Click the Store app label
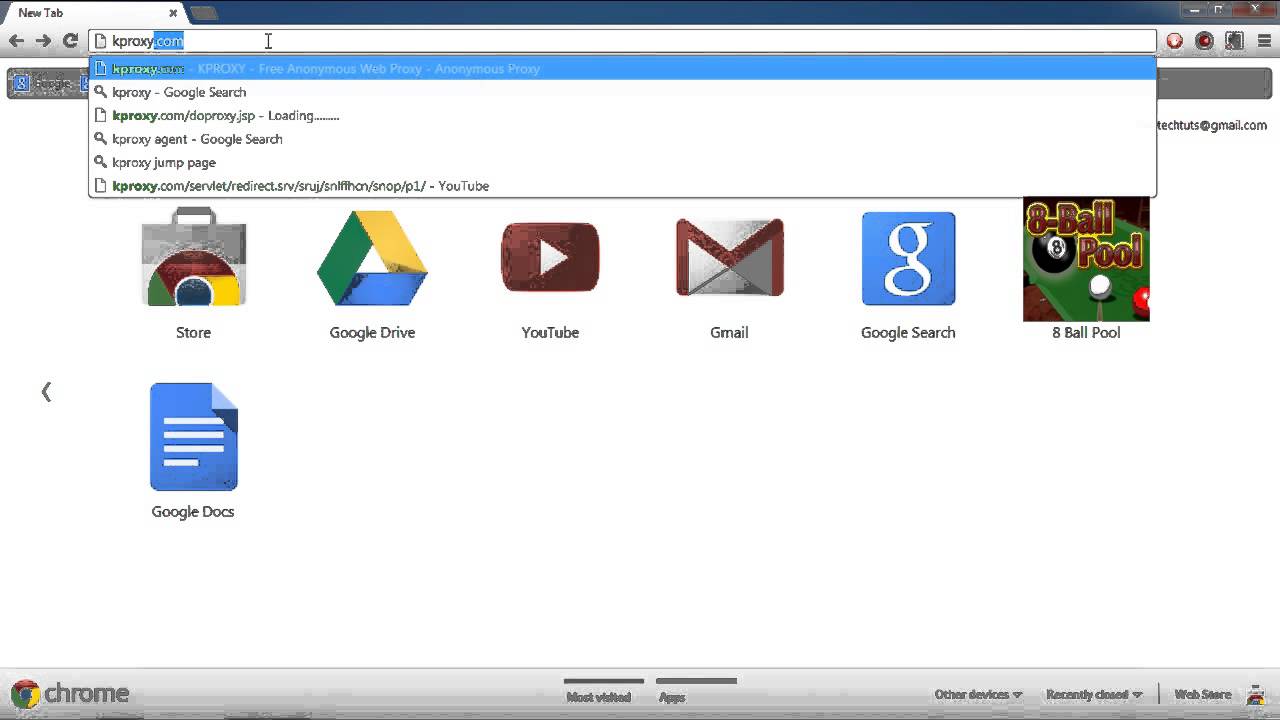 pos(193,332)
